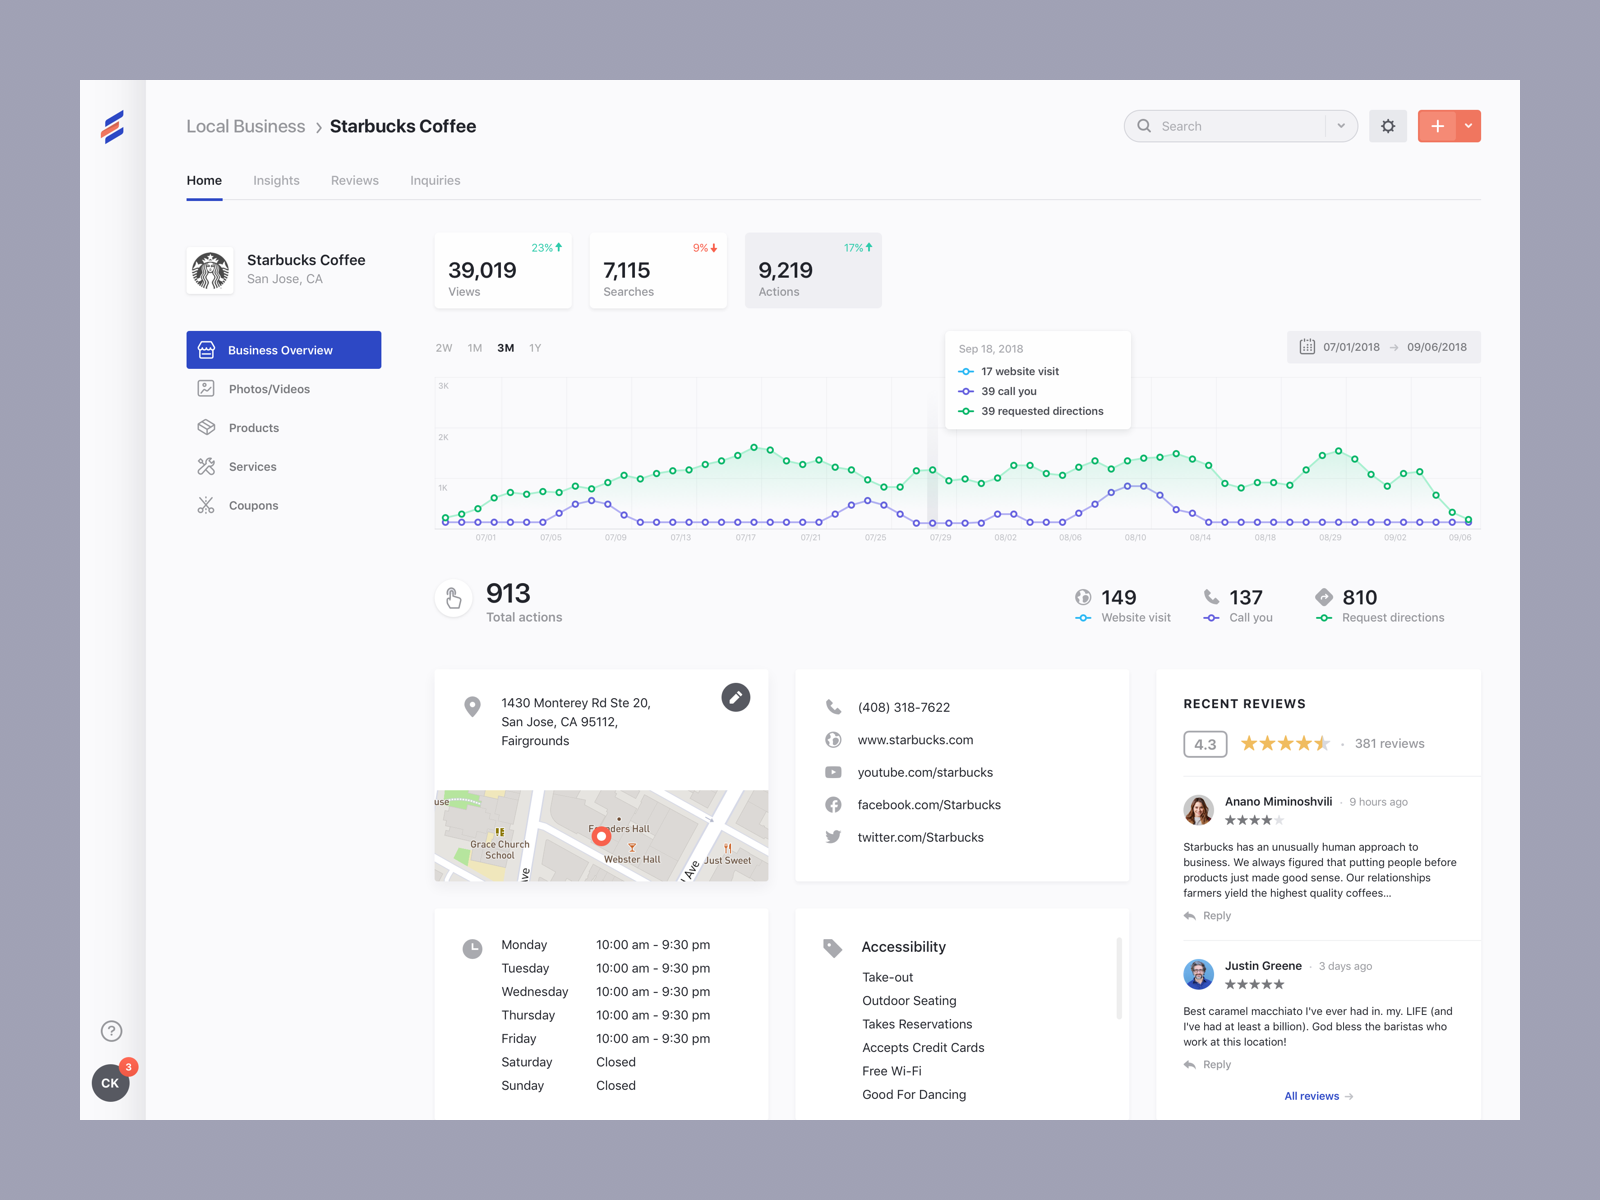Screen dimensions: 1600x1200
Task: Select the 9,219 Actions stat card
Action: [x=813, y=271]
